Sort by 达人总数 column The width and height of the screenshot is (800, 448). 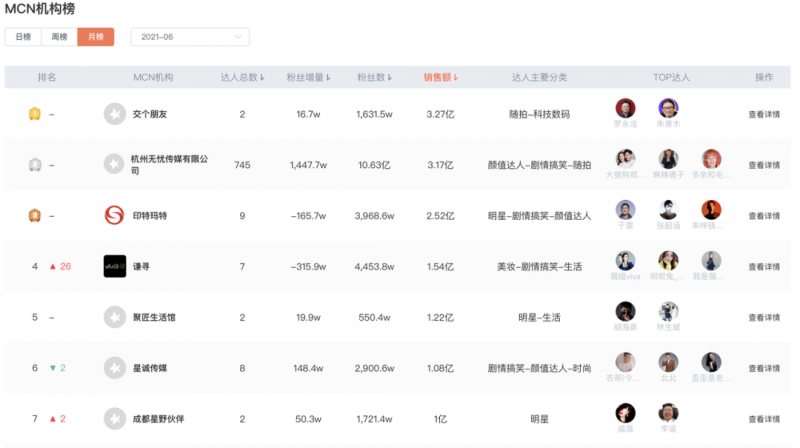(x=242, y=77)
